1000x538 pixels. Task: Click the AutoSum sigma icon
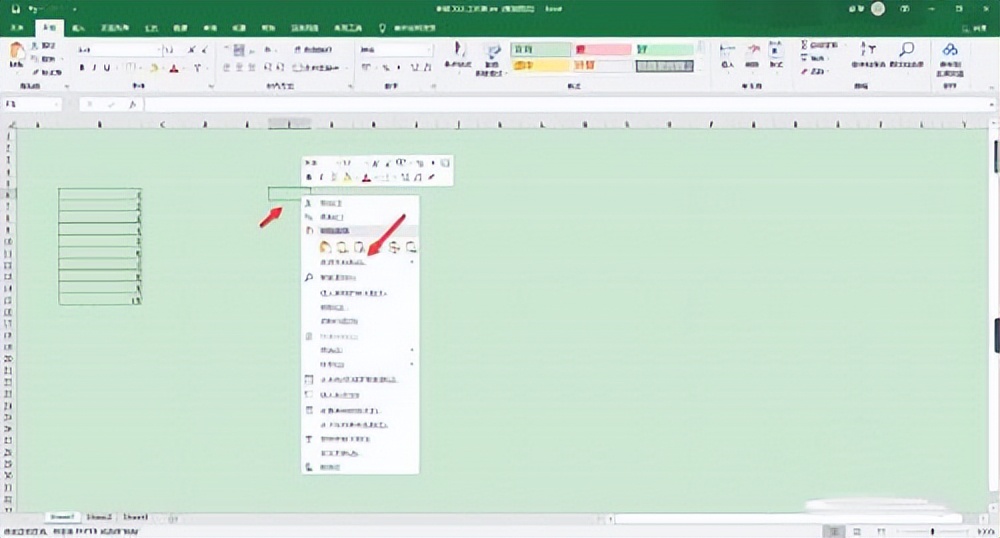click(805, 45)
